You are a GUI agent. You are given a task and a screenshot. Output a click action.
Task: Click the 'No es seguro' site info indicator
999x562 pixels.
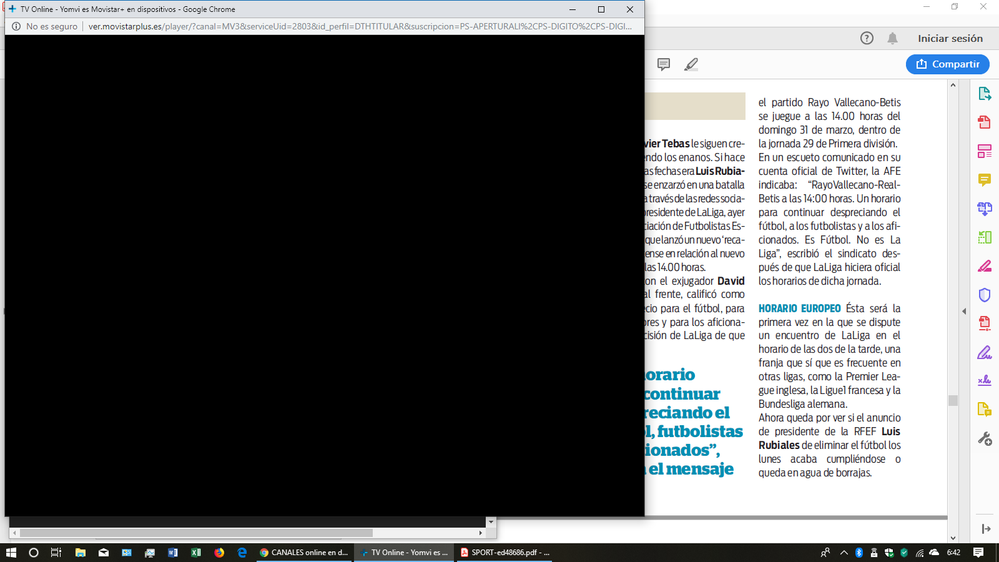coord(45,26)
